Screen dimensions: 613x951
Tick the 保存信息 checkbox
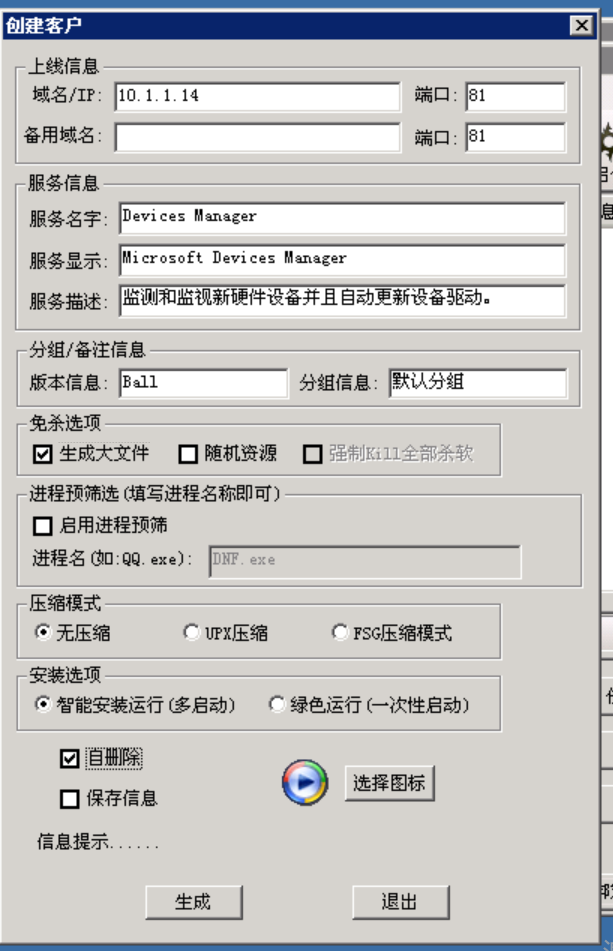[x=70, y=799]
